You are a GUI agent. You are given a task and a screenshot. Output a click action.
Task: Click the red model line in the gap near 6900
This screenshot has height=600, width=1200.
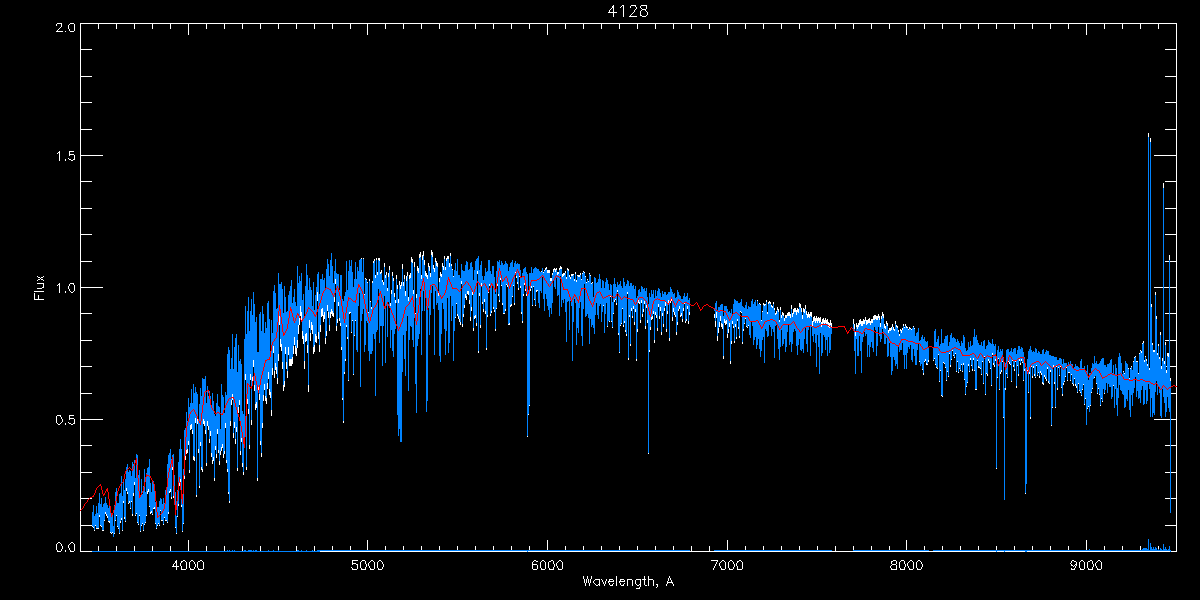(705, 306)
